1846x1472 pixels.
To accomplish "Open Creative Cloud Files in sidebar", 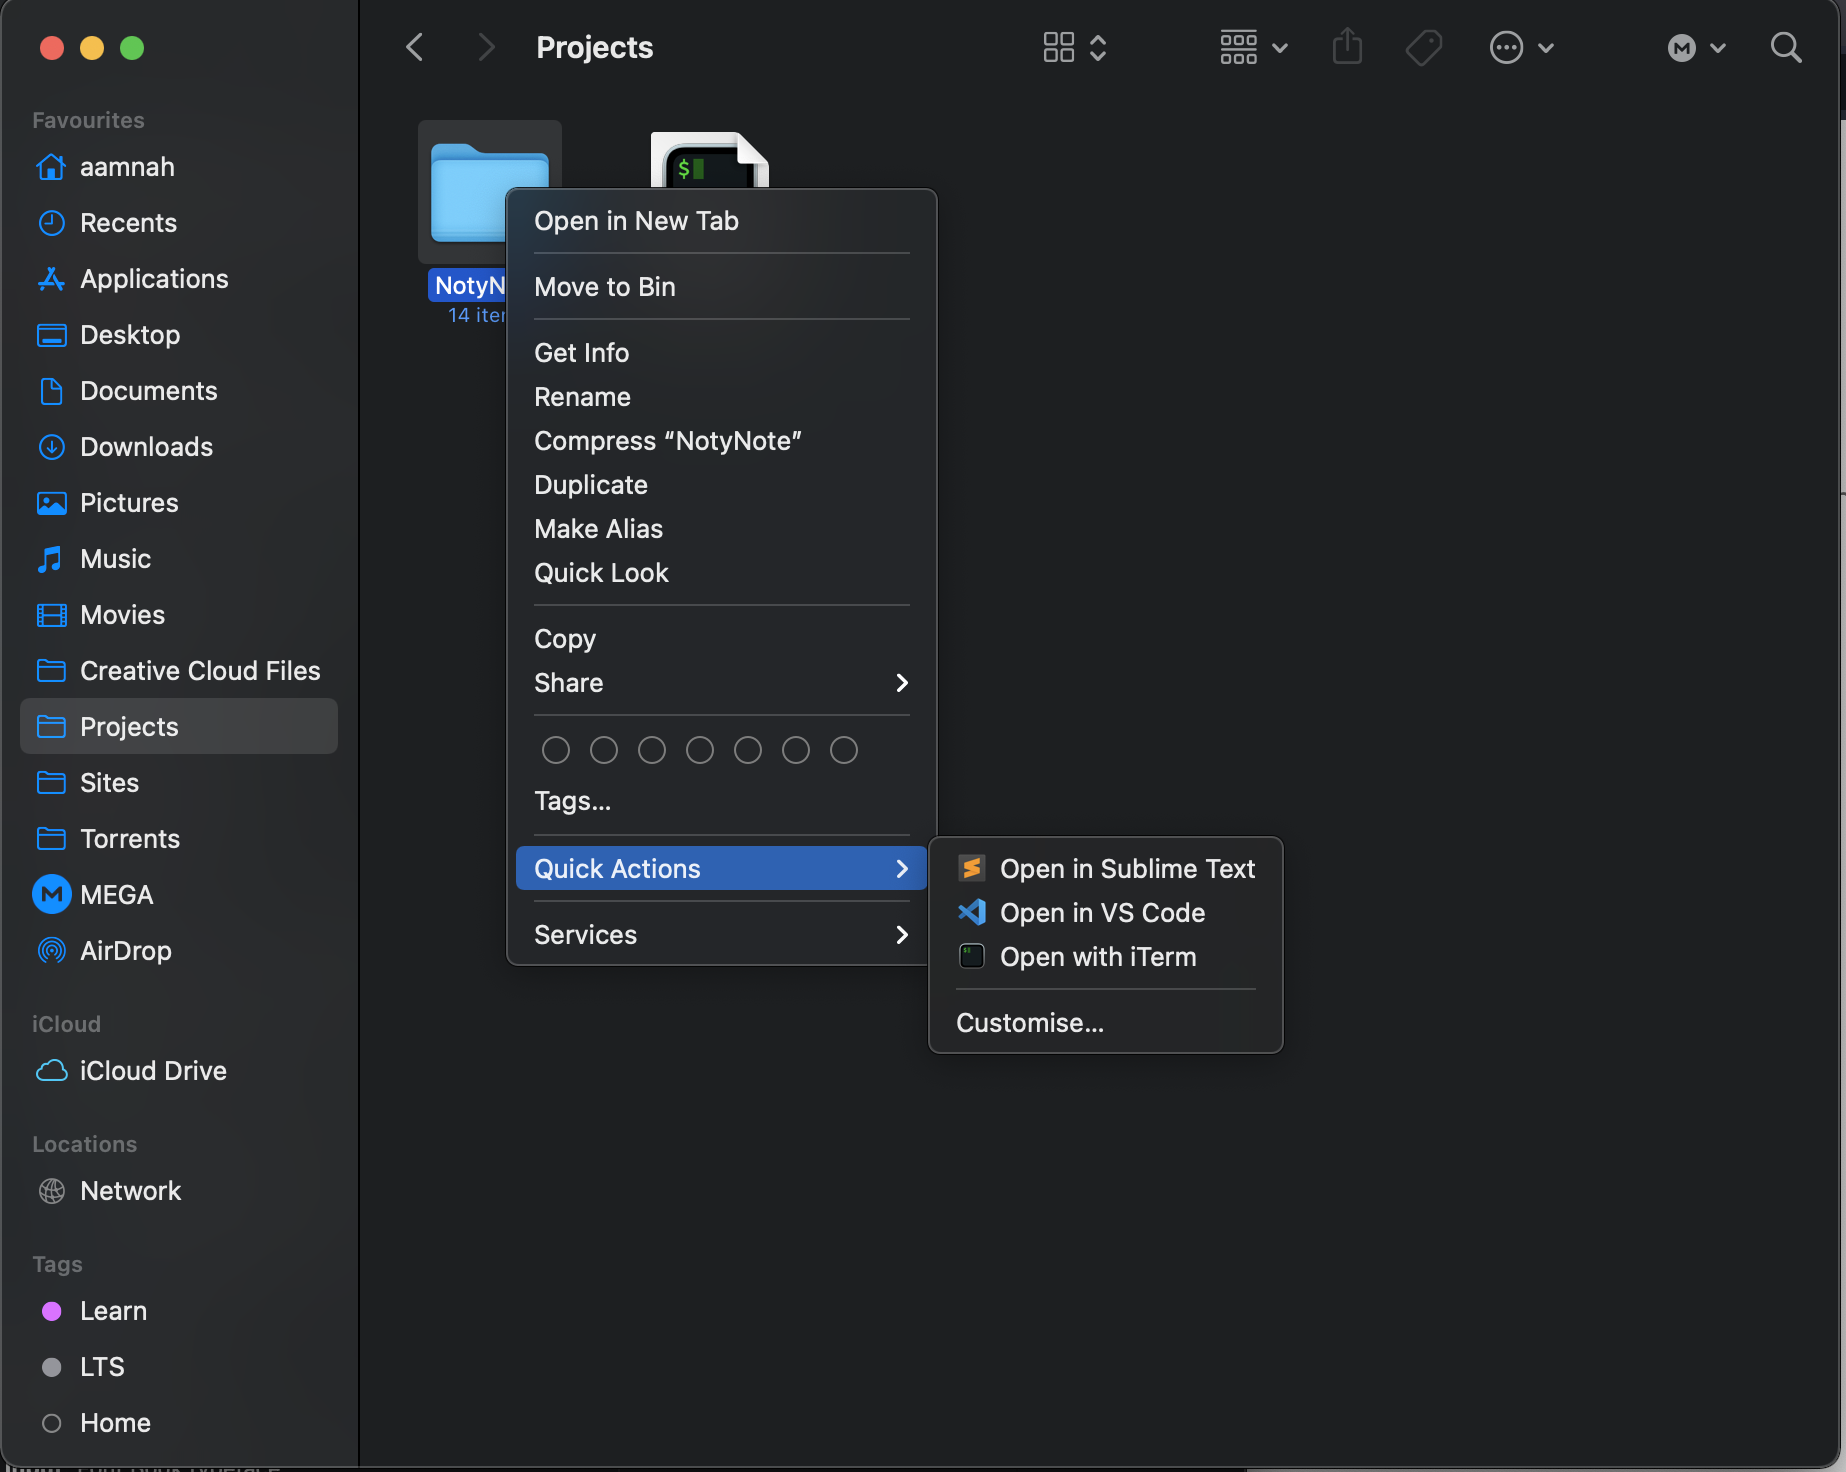I will [x=180, y=671].
